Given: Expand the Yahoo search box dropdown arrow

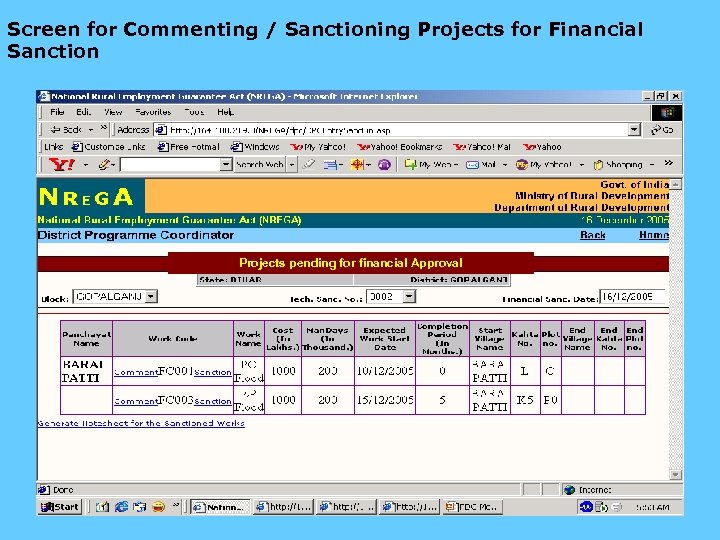Looking at the screenshot, I should [x=226, y=164].
